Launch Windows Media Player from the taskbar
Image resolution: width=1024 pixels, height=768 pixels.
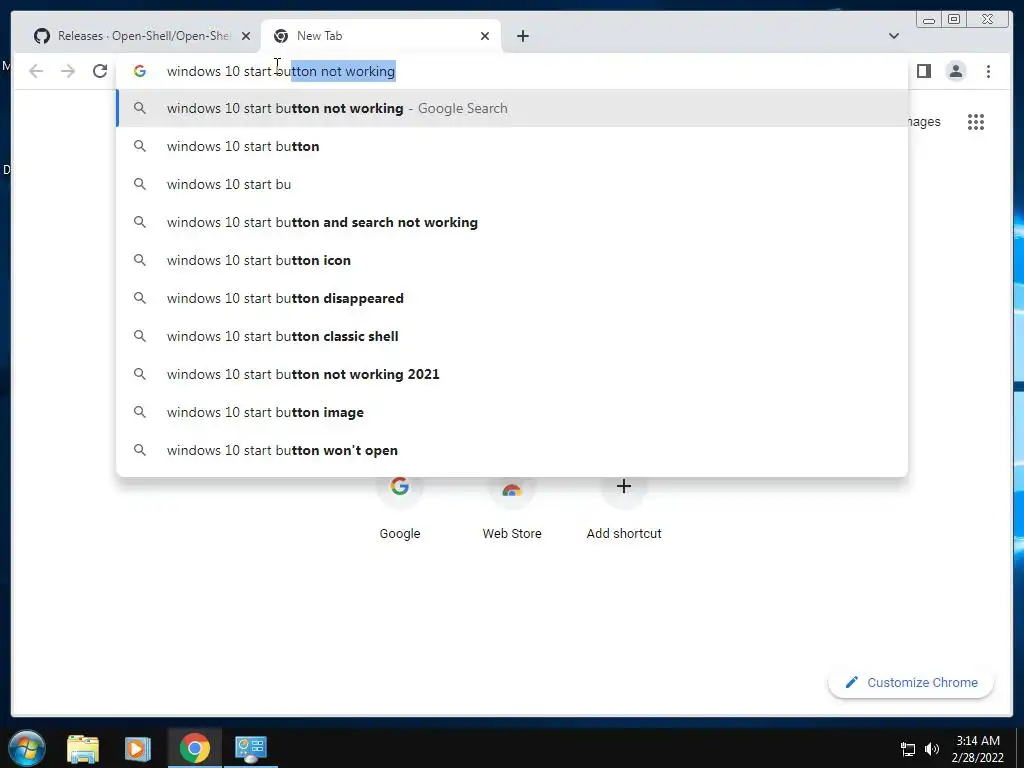click(138, 748)
